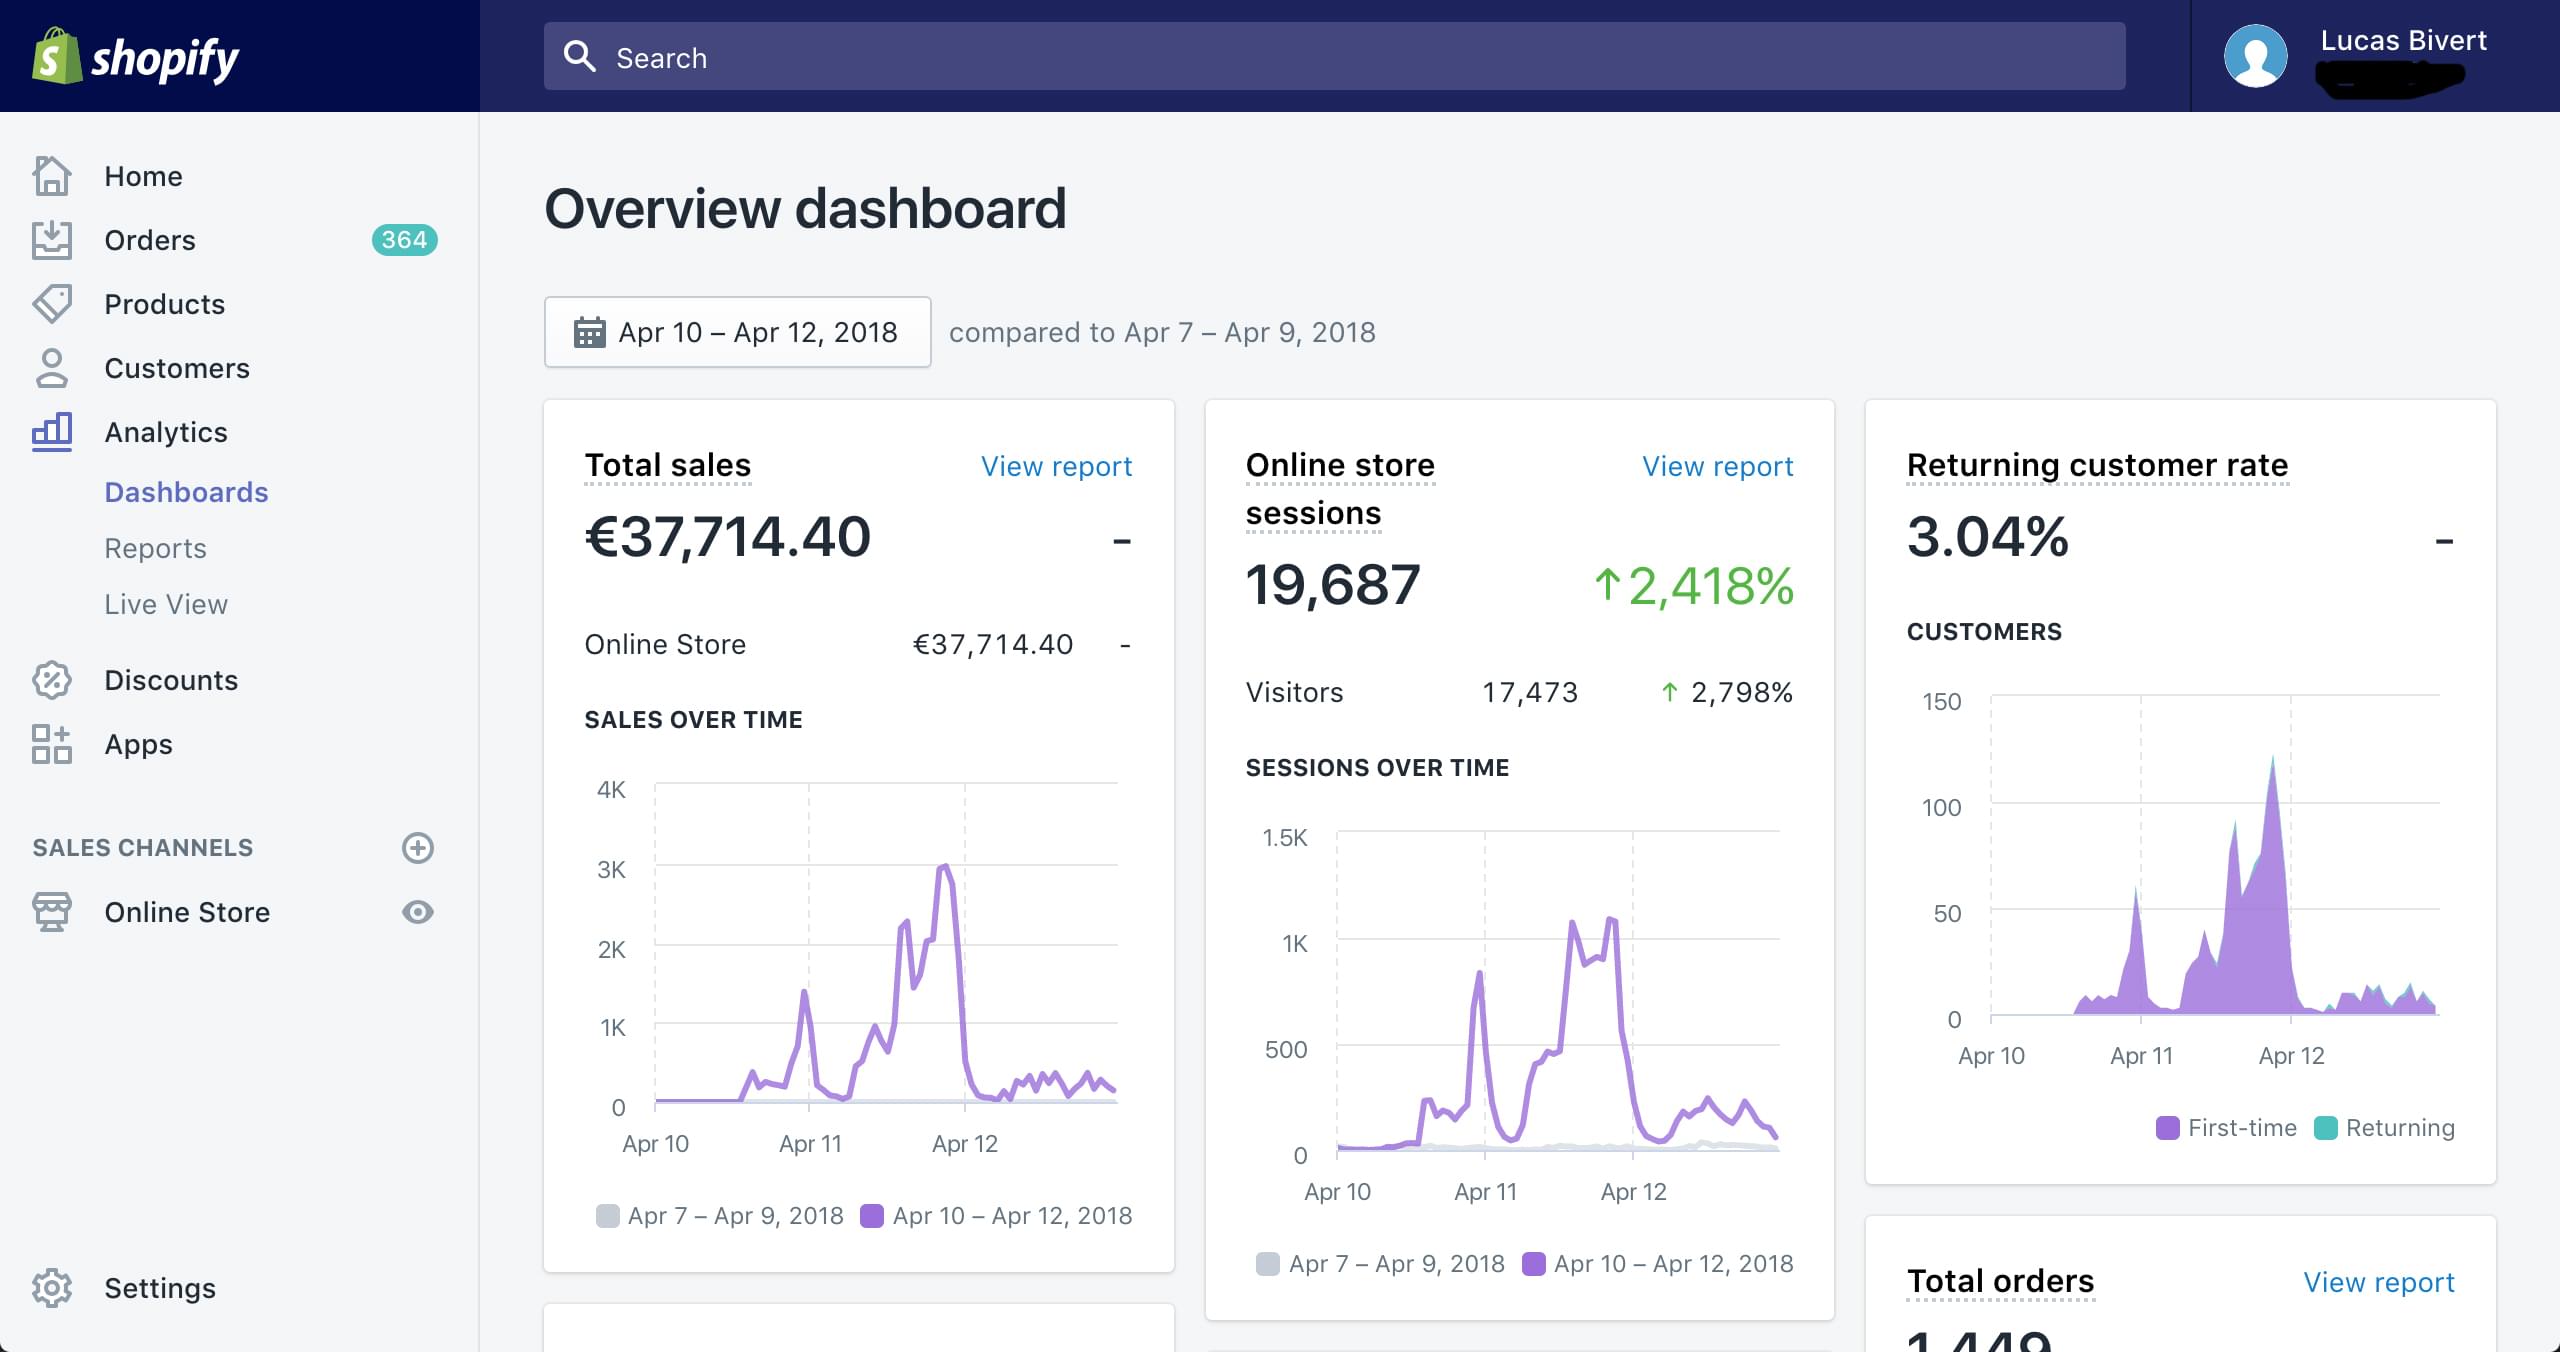Add a sales channel with plus icon
2560x1352 pixels.
point(418,848)
